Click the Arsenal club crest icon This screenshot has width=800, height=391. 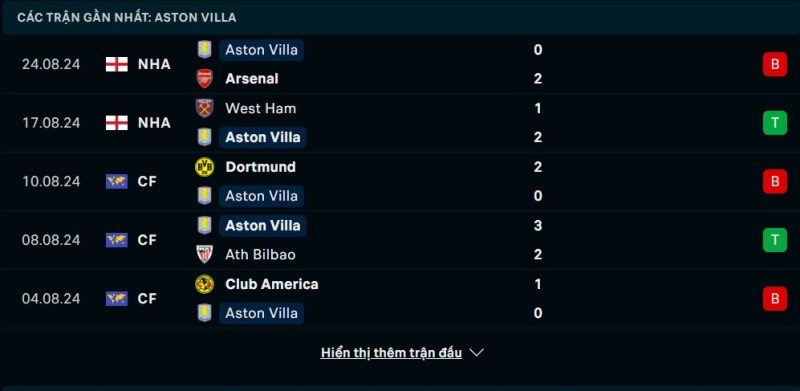point(205,79)
